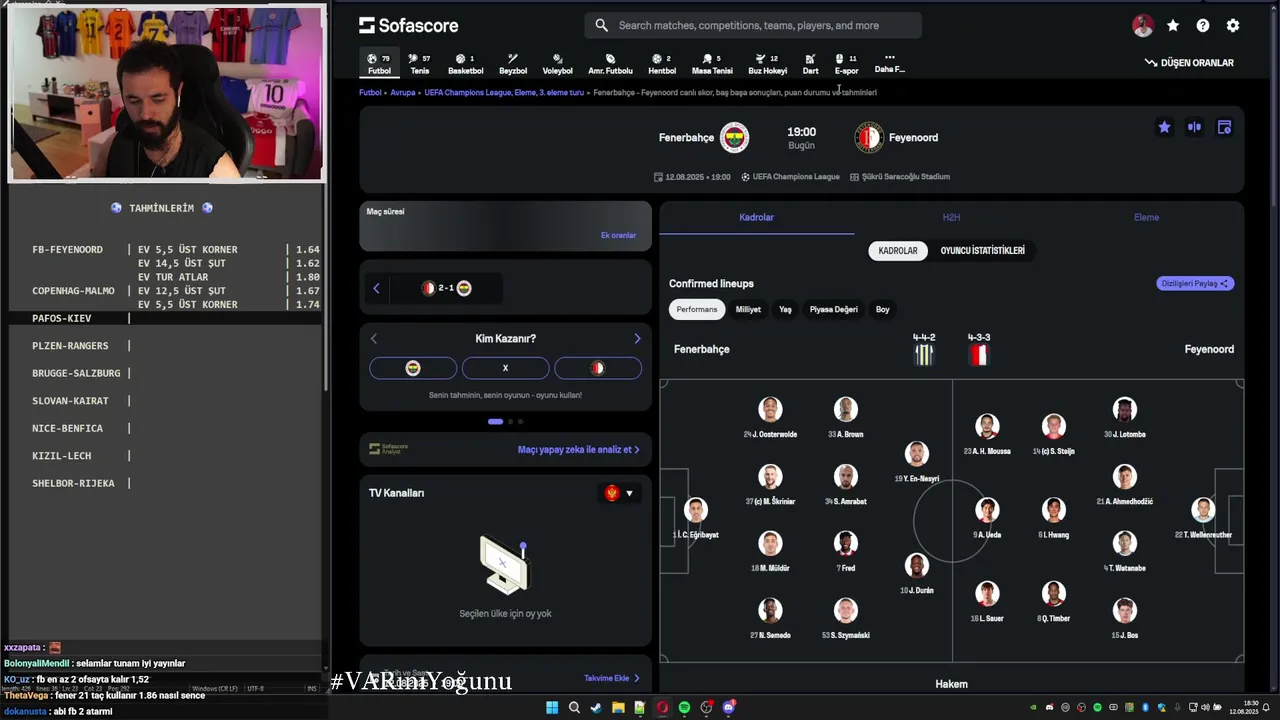The height and width of the screenshot is (720, 1280).
Task: Focus the Sofascore search field
Action: point(753,25)
